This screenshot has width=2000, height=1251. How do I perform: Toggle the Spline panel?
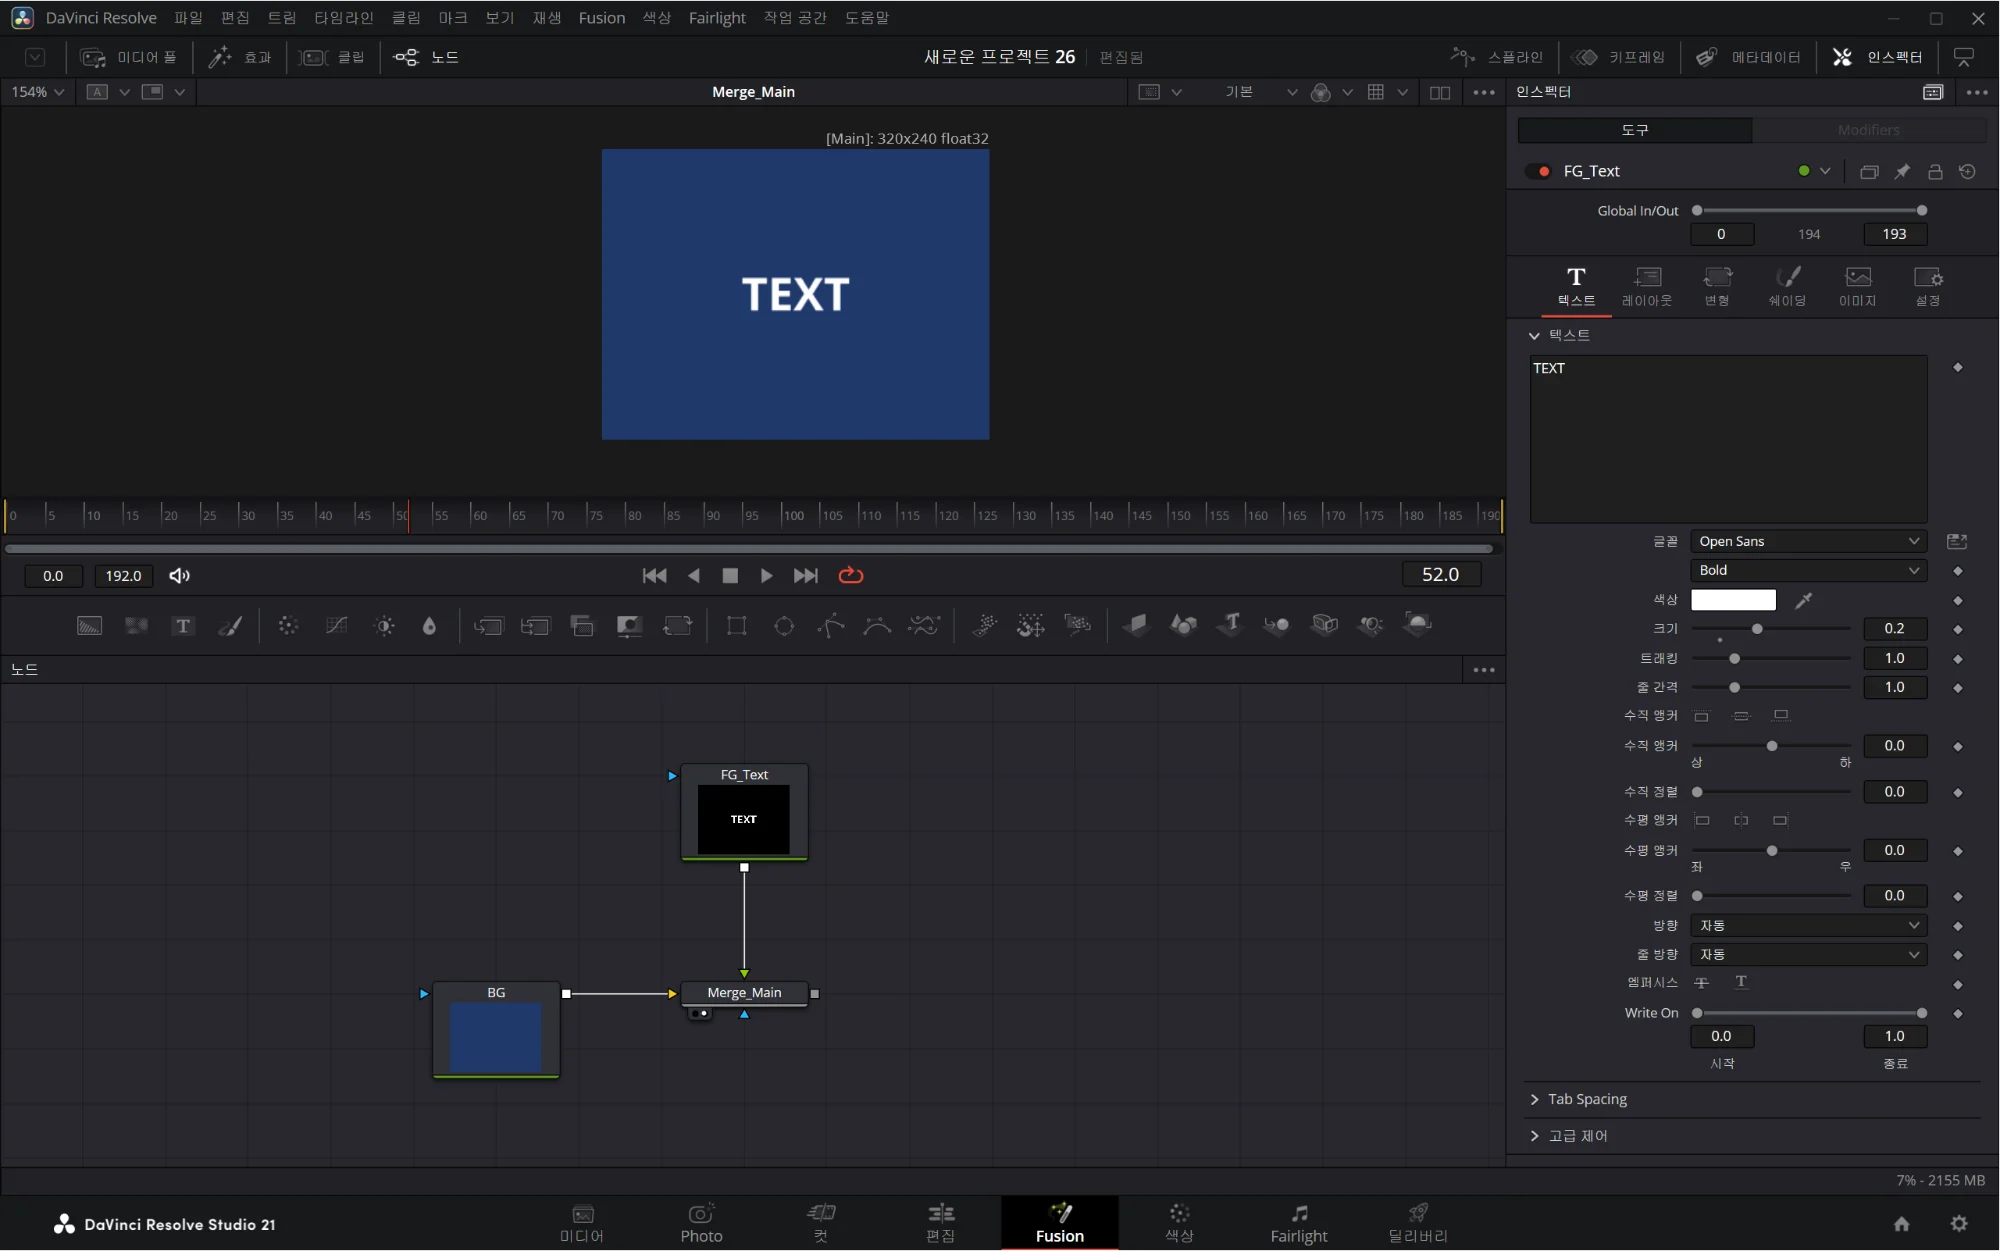point(1496,57)
